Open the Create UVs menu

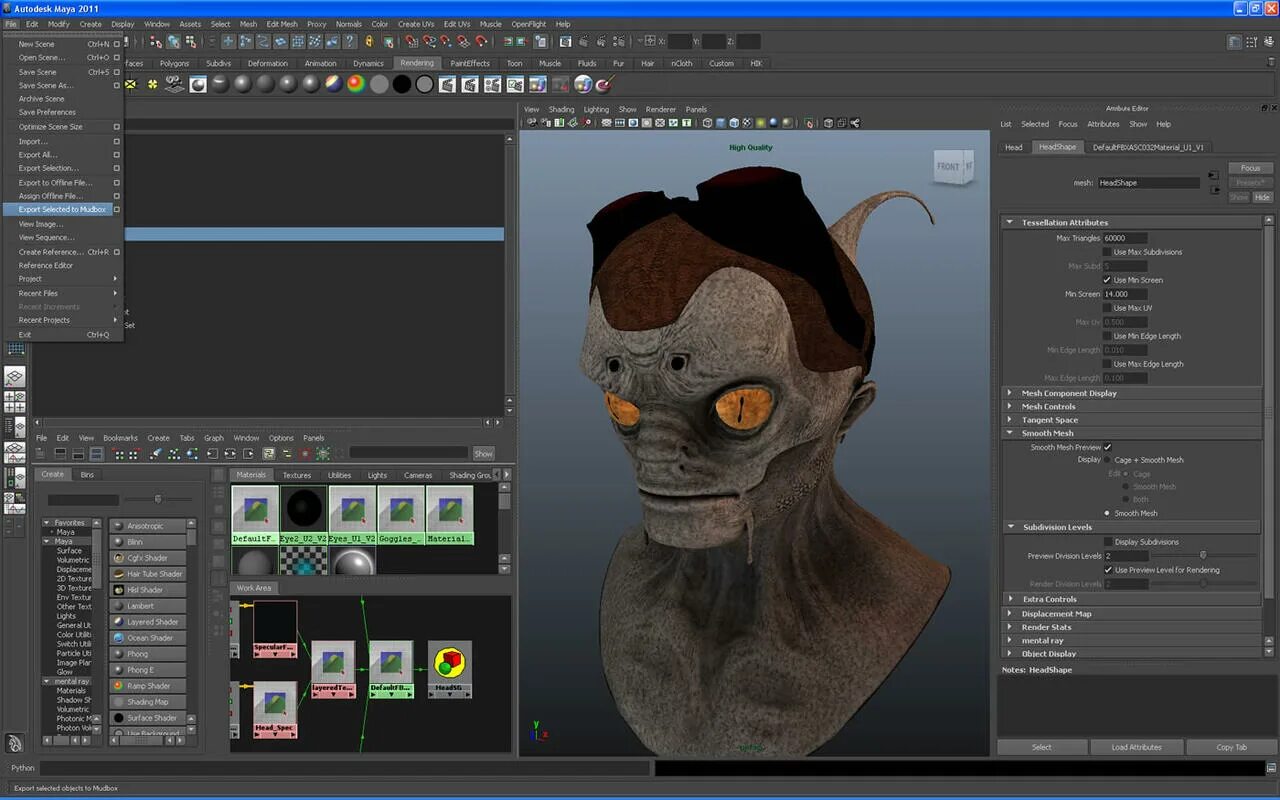(x=416, y=24)
